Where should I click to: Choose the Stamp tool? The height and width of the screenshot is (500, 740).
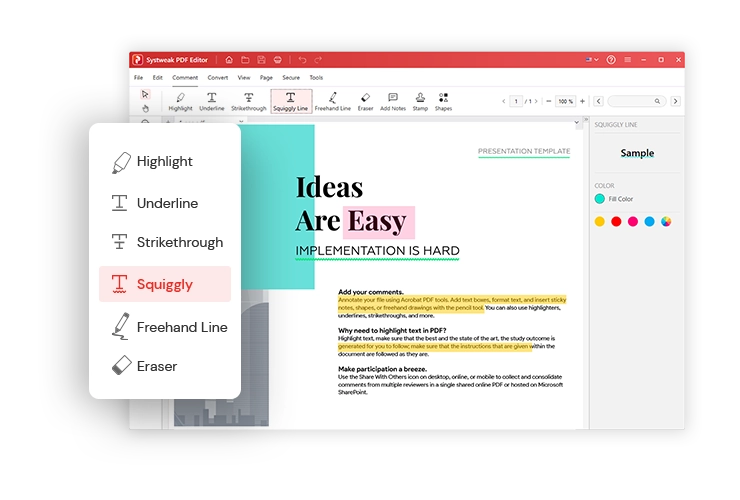click(420, 102)
